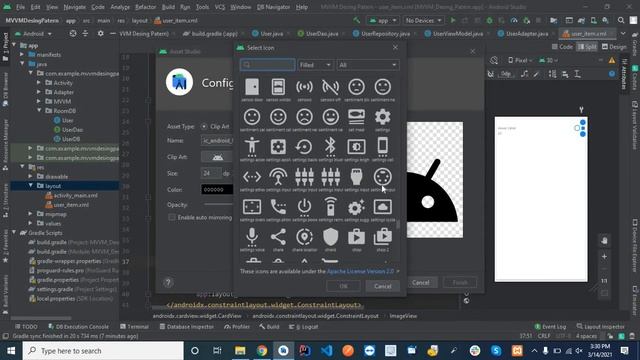Click Cancel in Asset Studio dialog
Image resolution: width=640 pixels, height=360 pixels.
click(x=420, y=282)
